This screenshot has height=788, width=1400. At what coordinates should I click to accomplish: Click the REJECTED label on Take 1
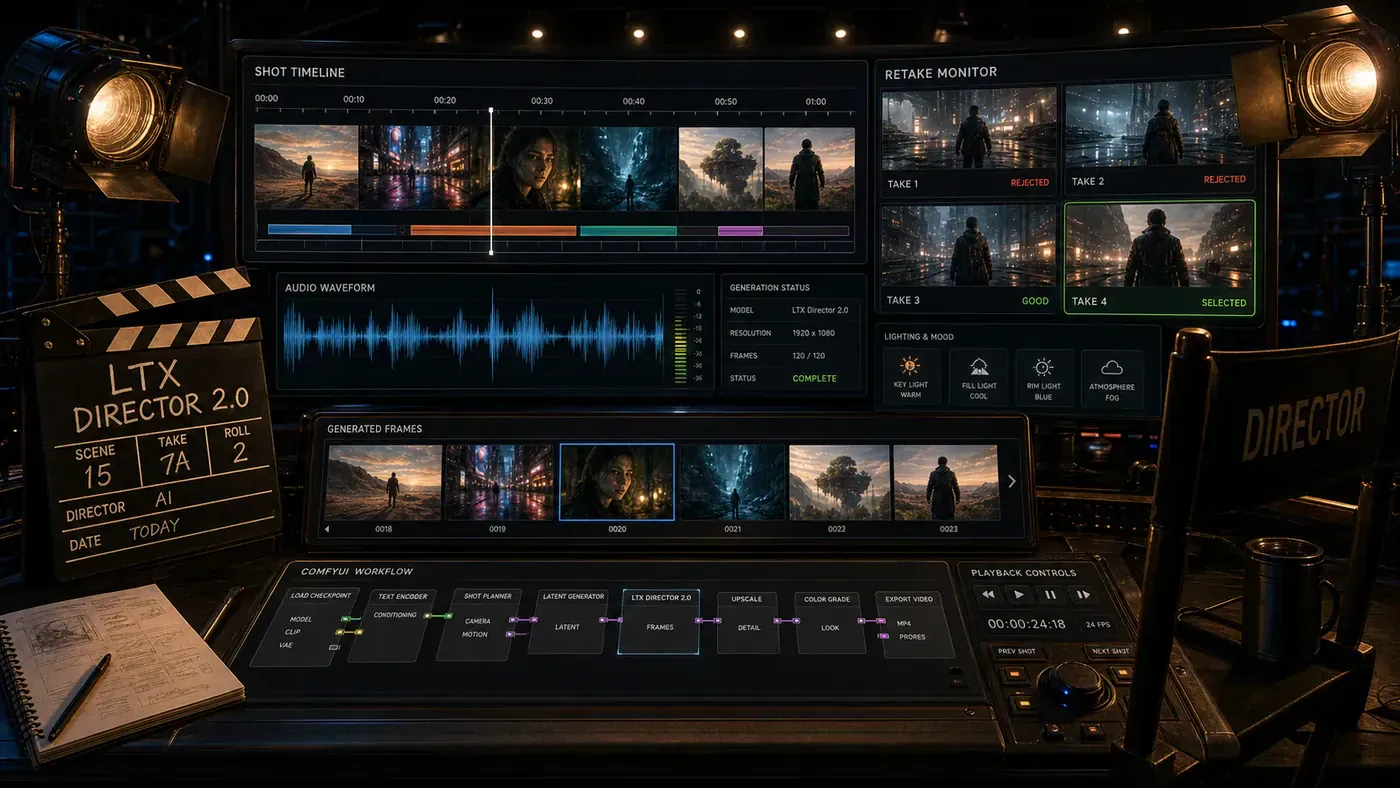click(x=1030, y=183)
